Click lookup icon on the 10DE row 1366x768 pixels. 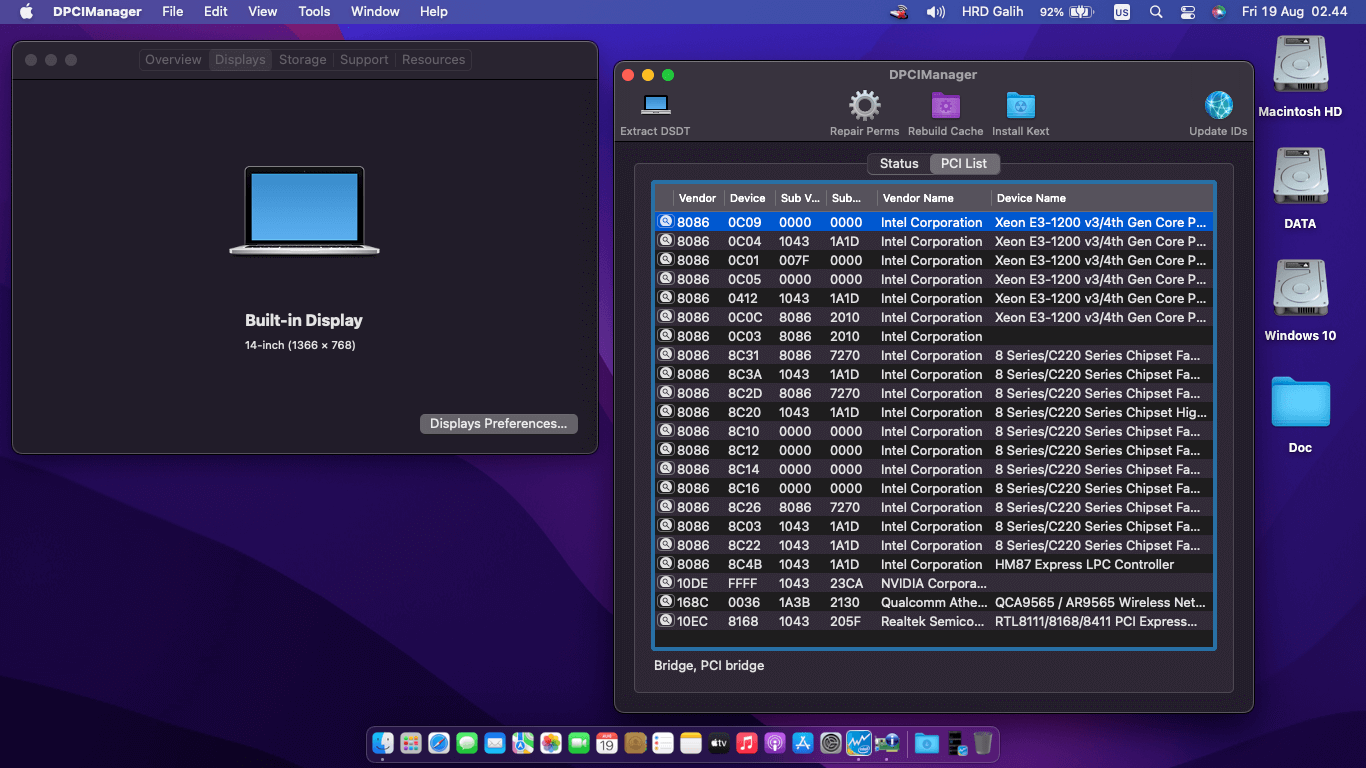click(x=666, y=582)
